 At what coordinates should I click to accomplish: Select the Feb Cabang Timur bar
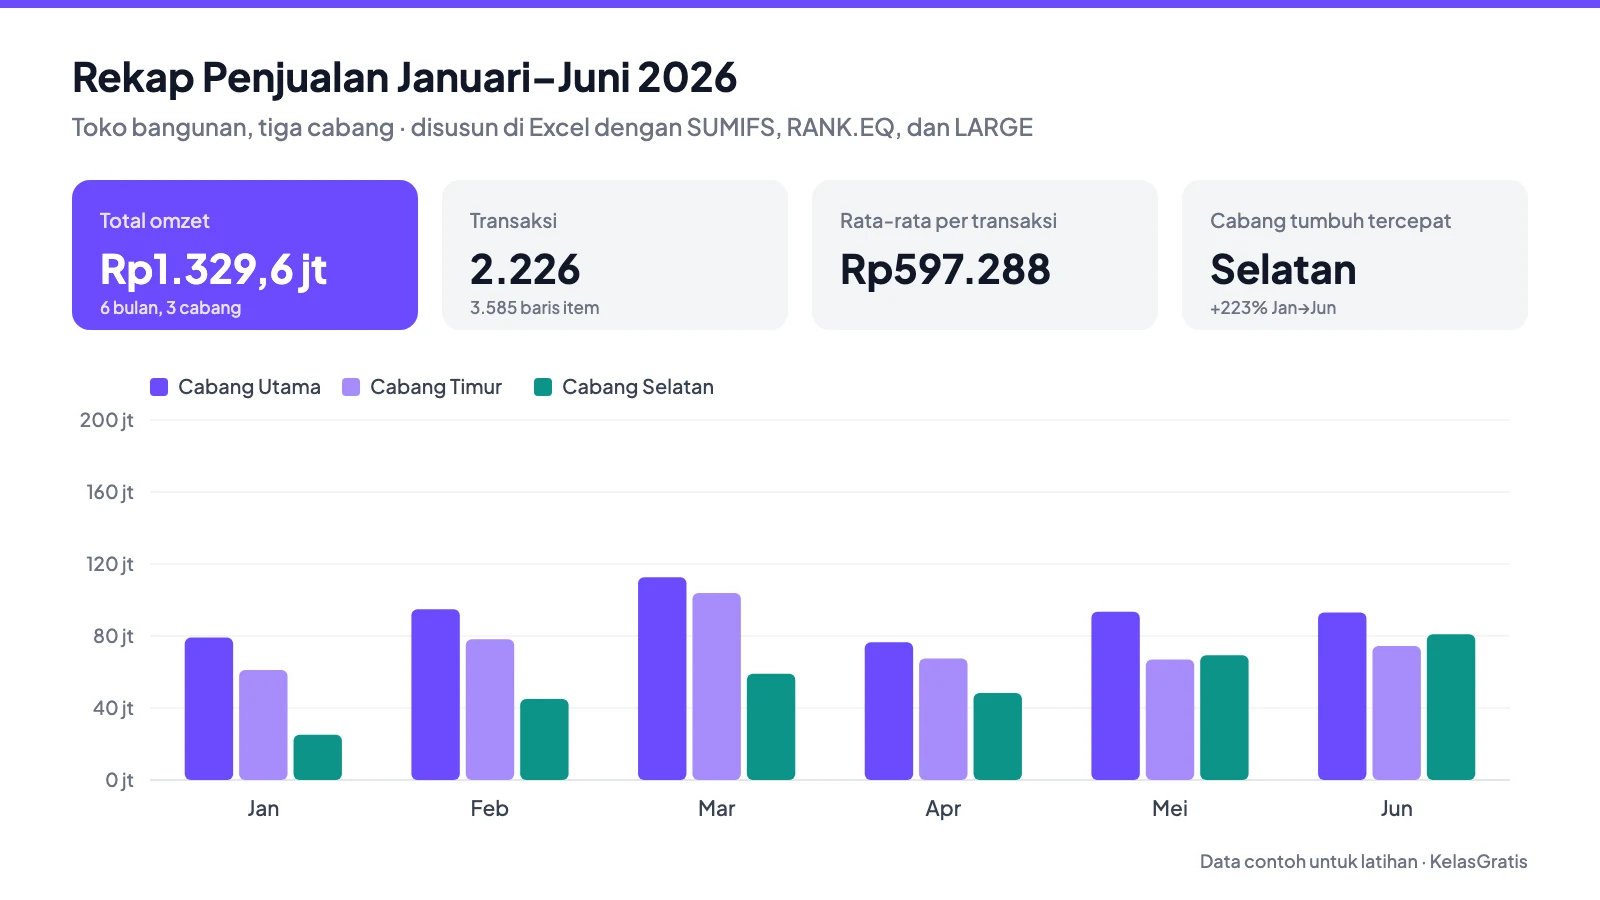(490, 710)
